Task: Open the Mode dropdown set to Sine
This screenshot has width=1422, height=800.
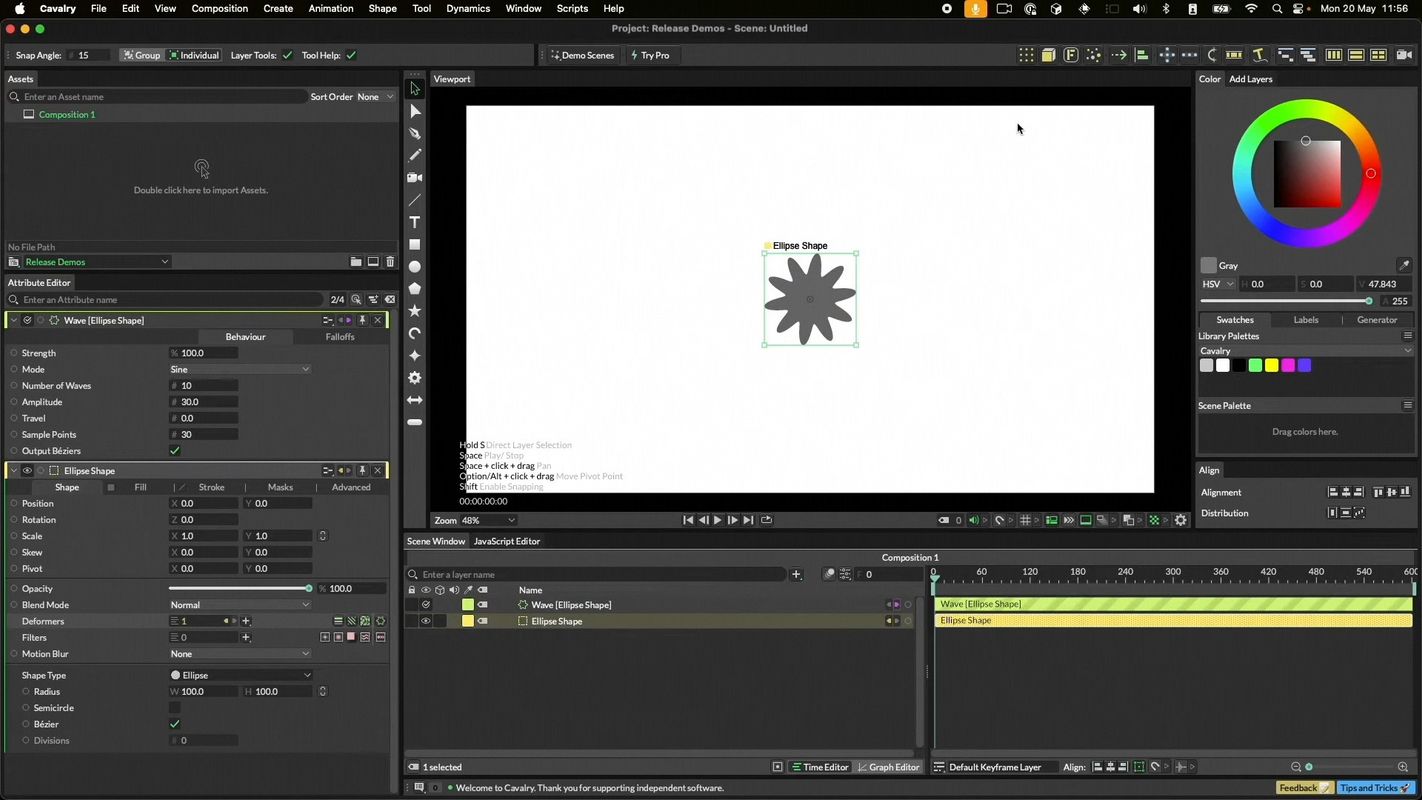Action: [x=240, y=370]
